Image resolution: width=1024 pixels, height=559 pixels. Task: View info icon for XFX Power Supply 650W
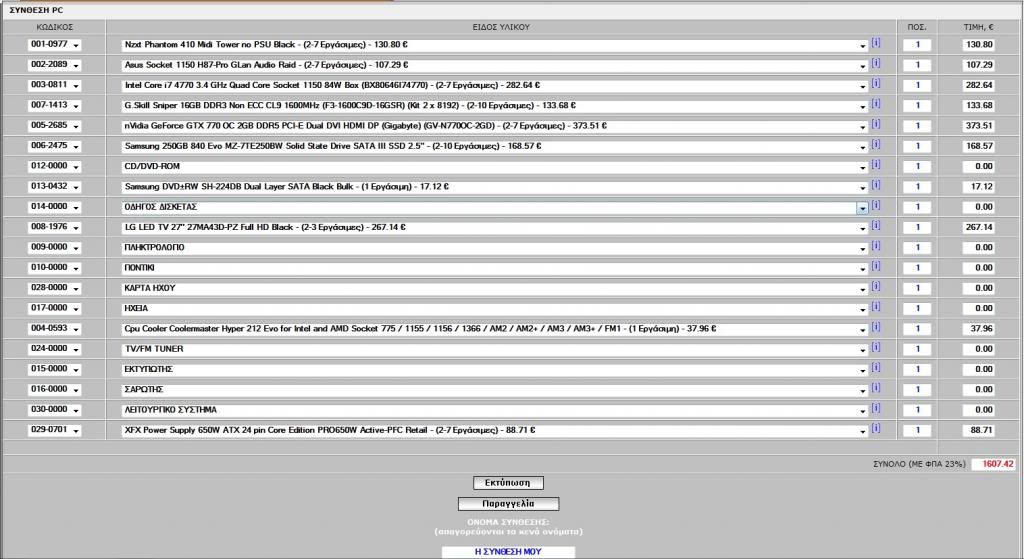(x=876, y=429)
